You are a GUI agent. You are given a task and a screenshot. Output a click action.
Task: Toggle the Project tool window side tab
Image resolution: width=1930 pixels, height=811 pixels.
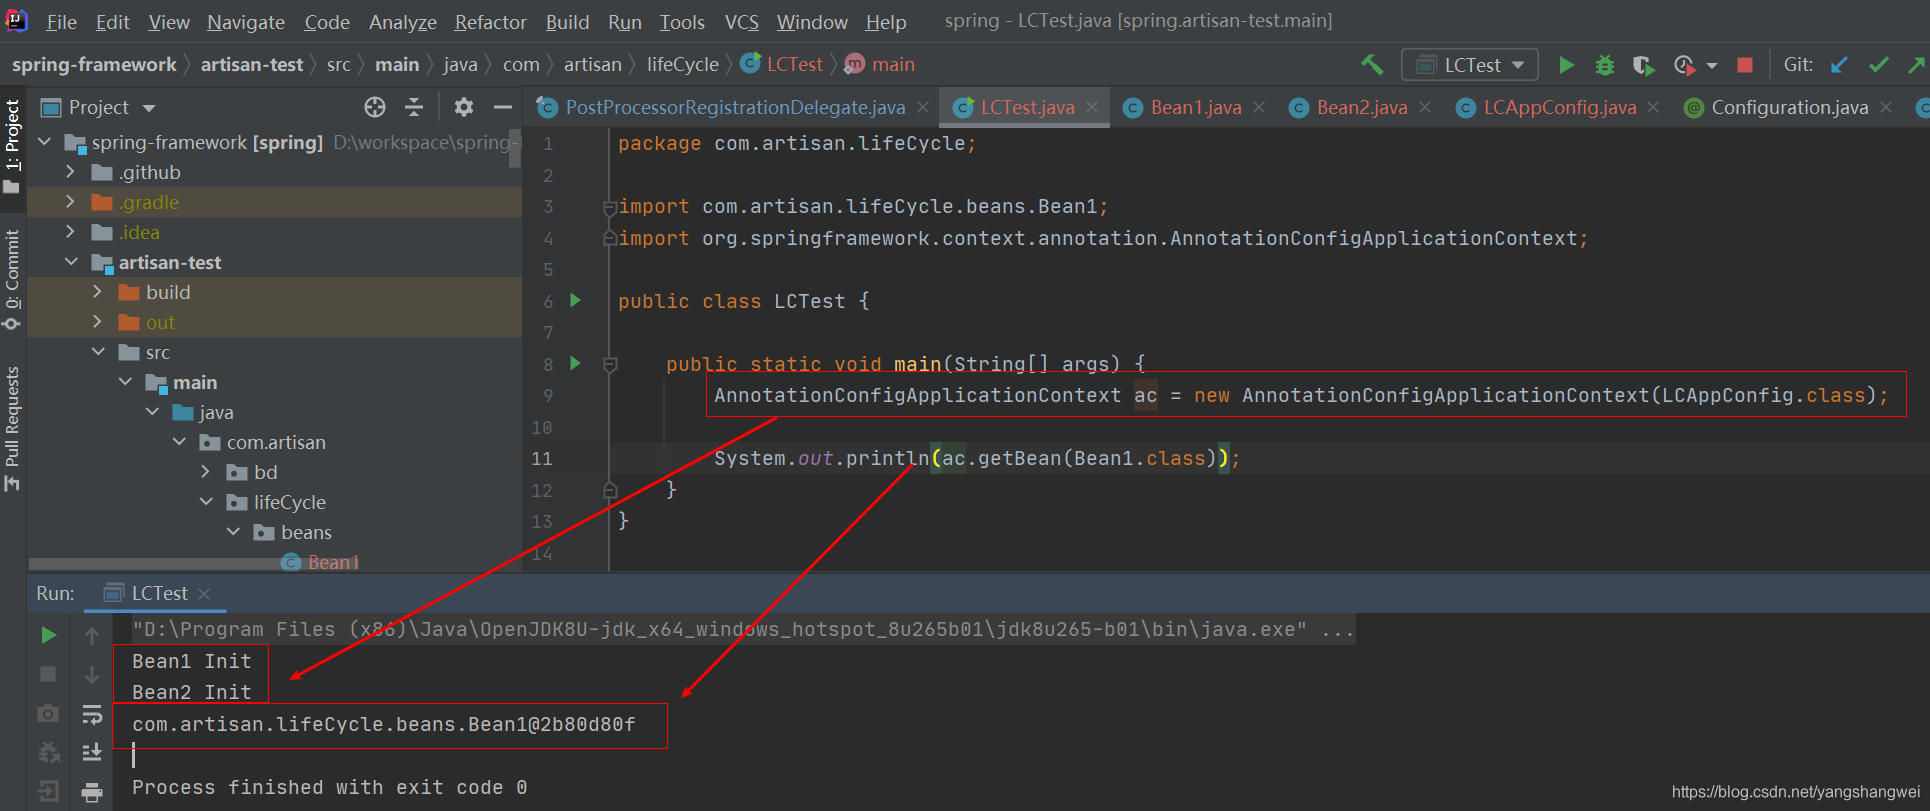(x=13, y=145)
